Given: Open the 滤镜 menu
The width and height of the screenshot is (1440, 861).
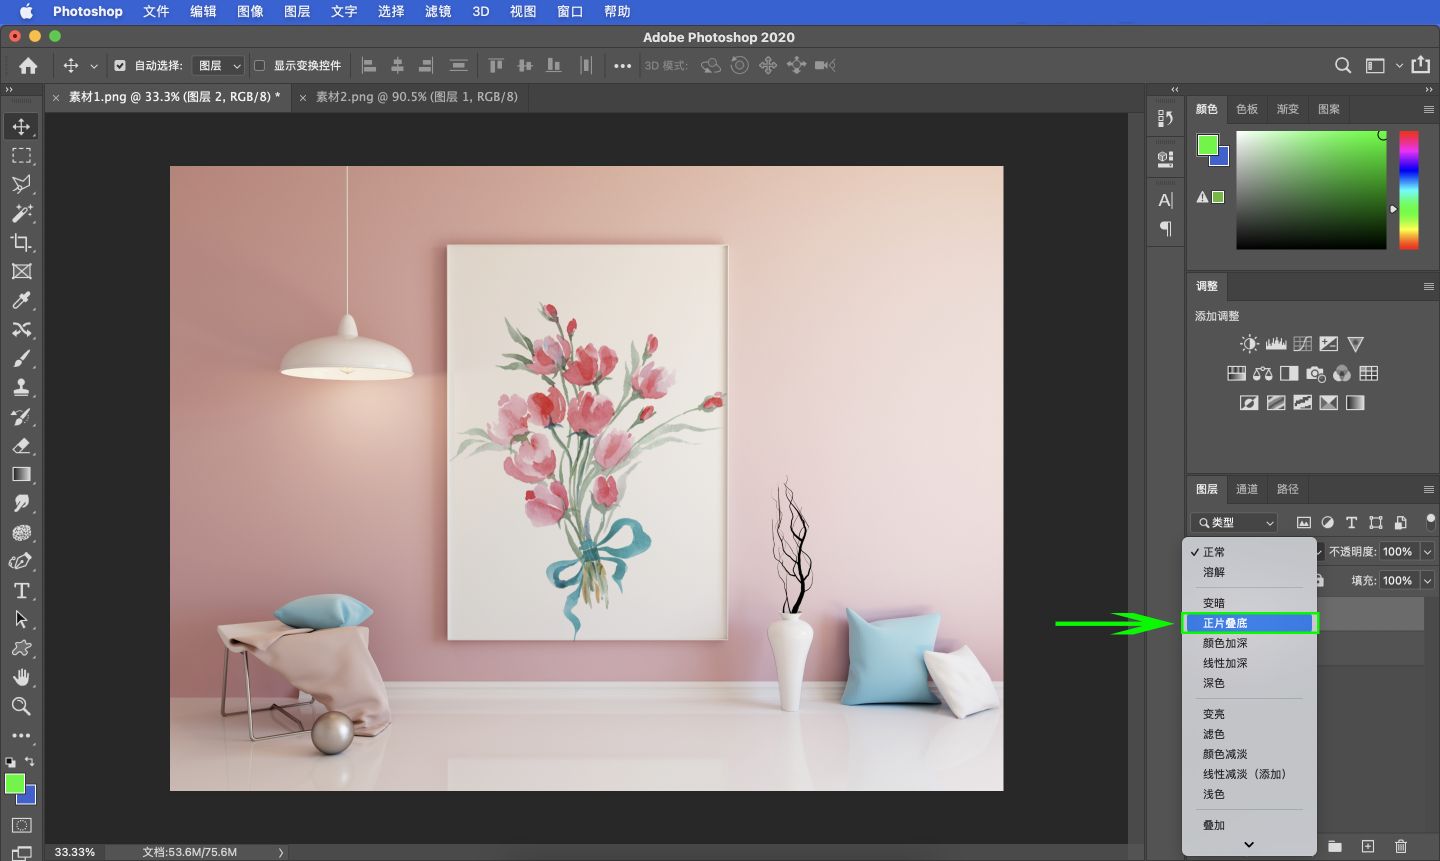Looking at the screenshot, I should click(437, 11).
